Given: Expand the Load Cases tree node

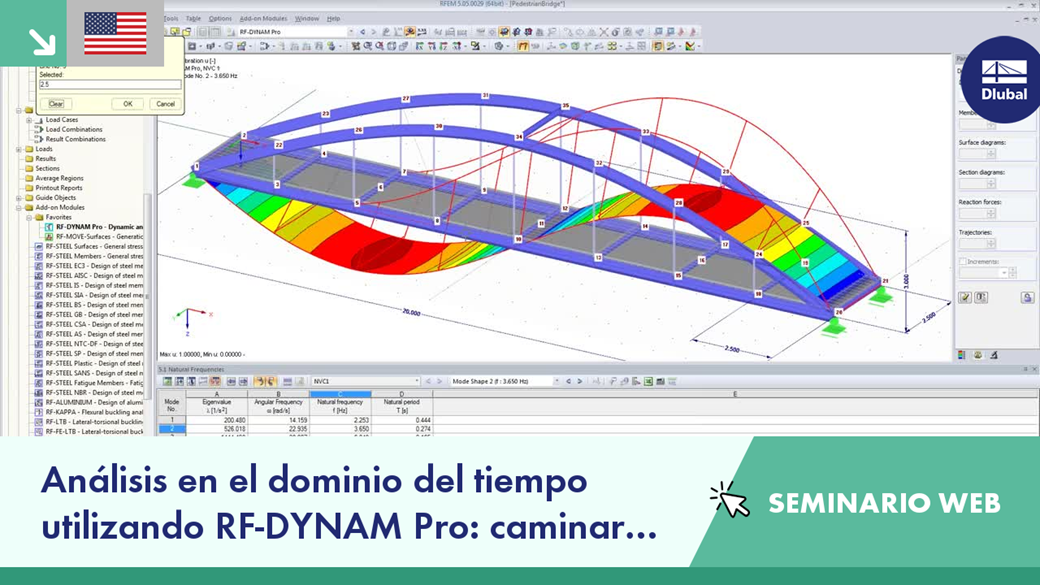Looking at the screenshot, I should tap(29, 120).
